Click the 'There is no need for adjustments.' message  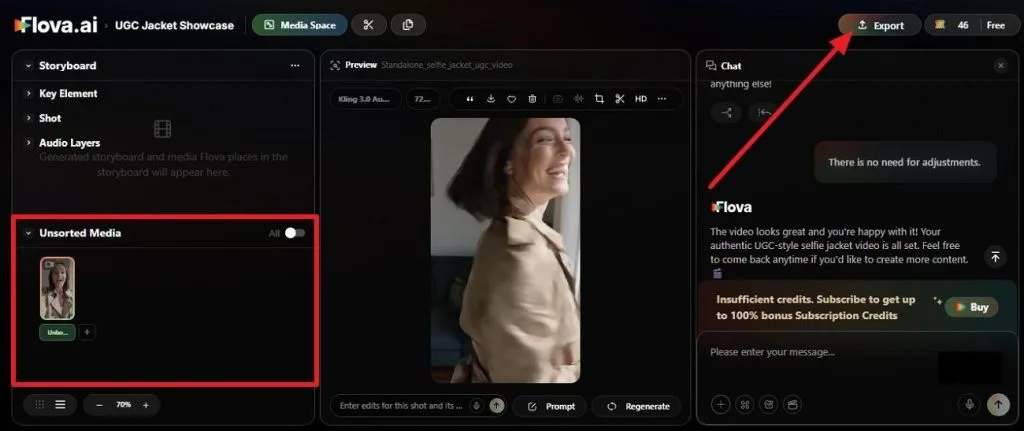pyautogui.click(x=904, y=162)
